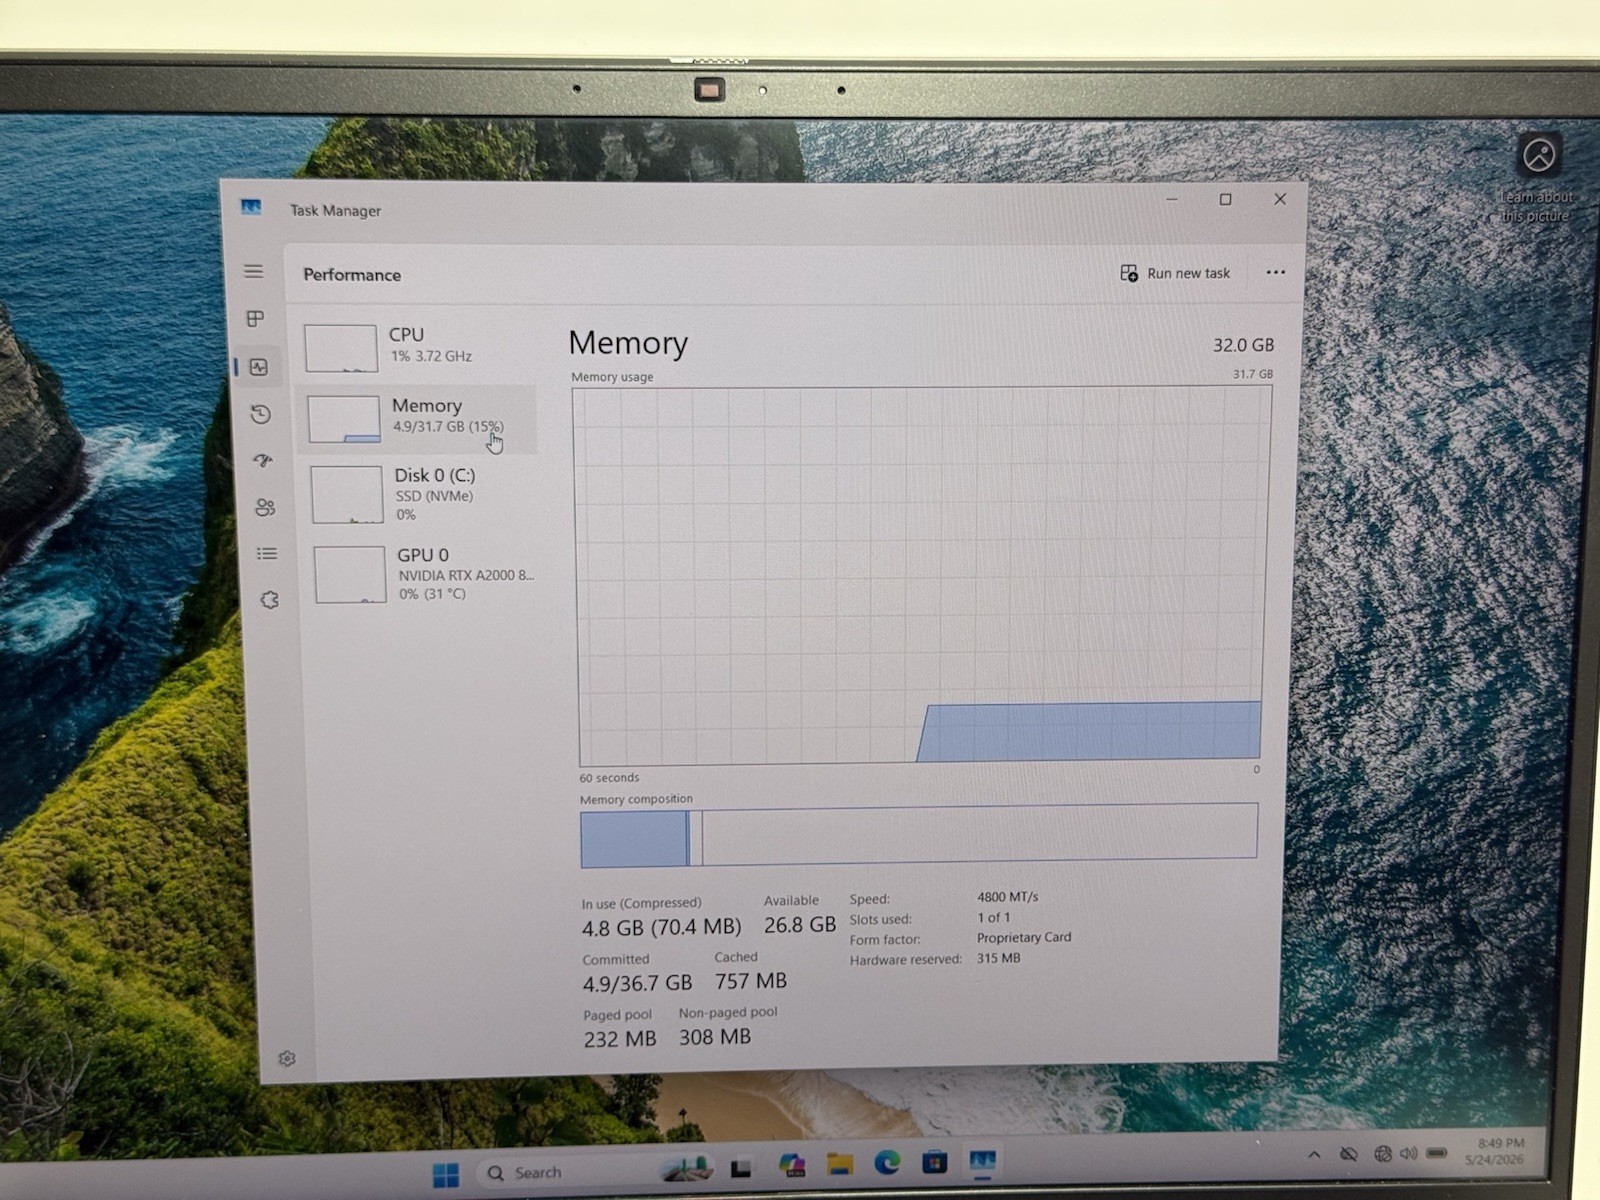Viewport: 1600px width, 1200px height.
Task: Launch Copilot from the taskbar
Action: [x=792, y=1165]
